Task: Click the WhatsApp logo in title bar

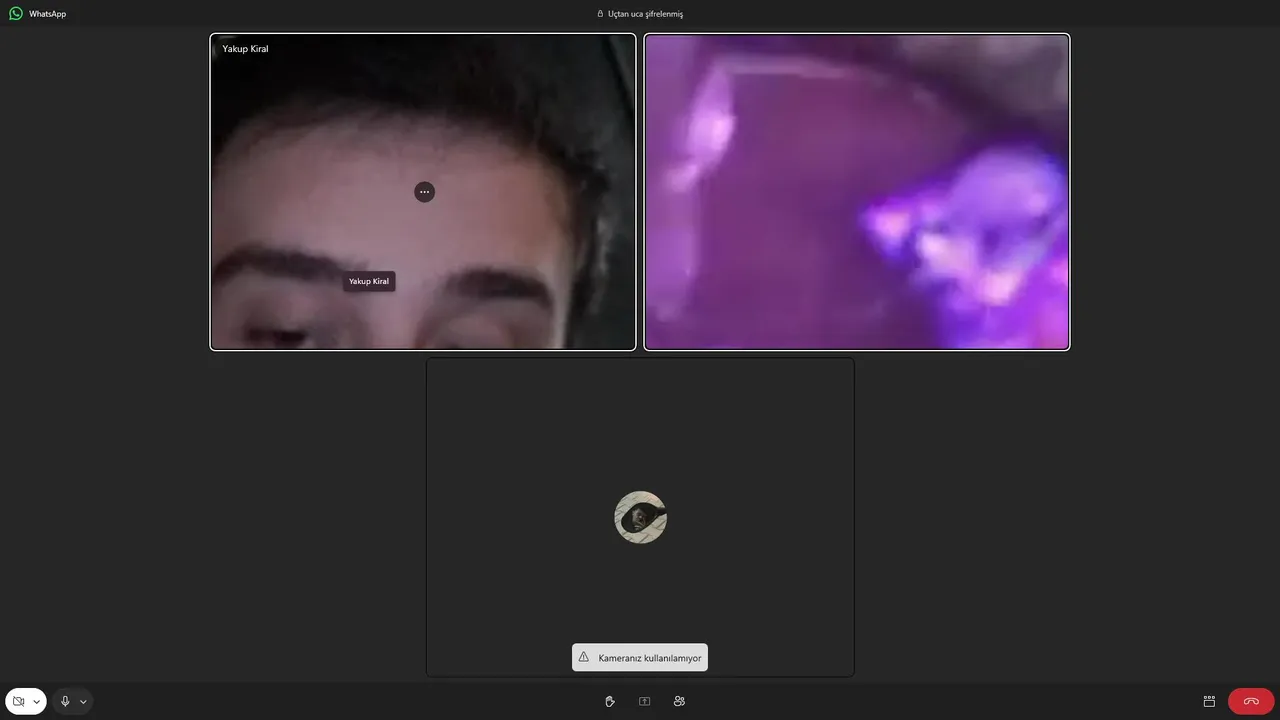Action: [16, 14]
